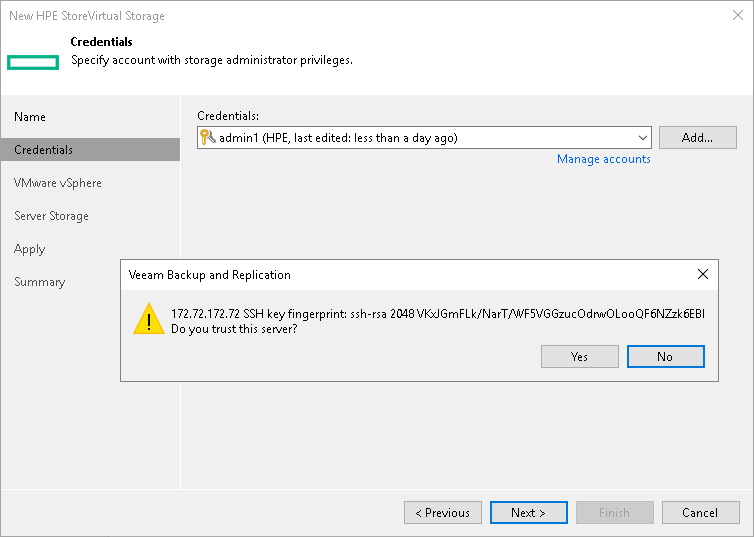
Task: Click the < Previous button
Action: pyautogui.click(x=443, y=512)
